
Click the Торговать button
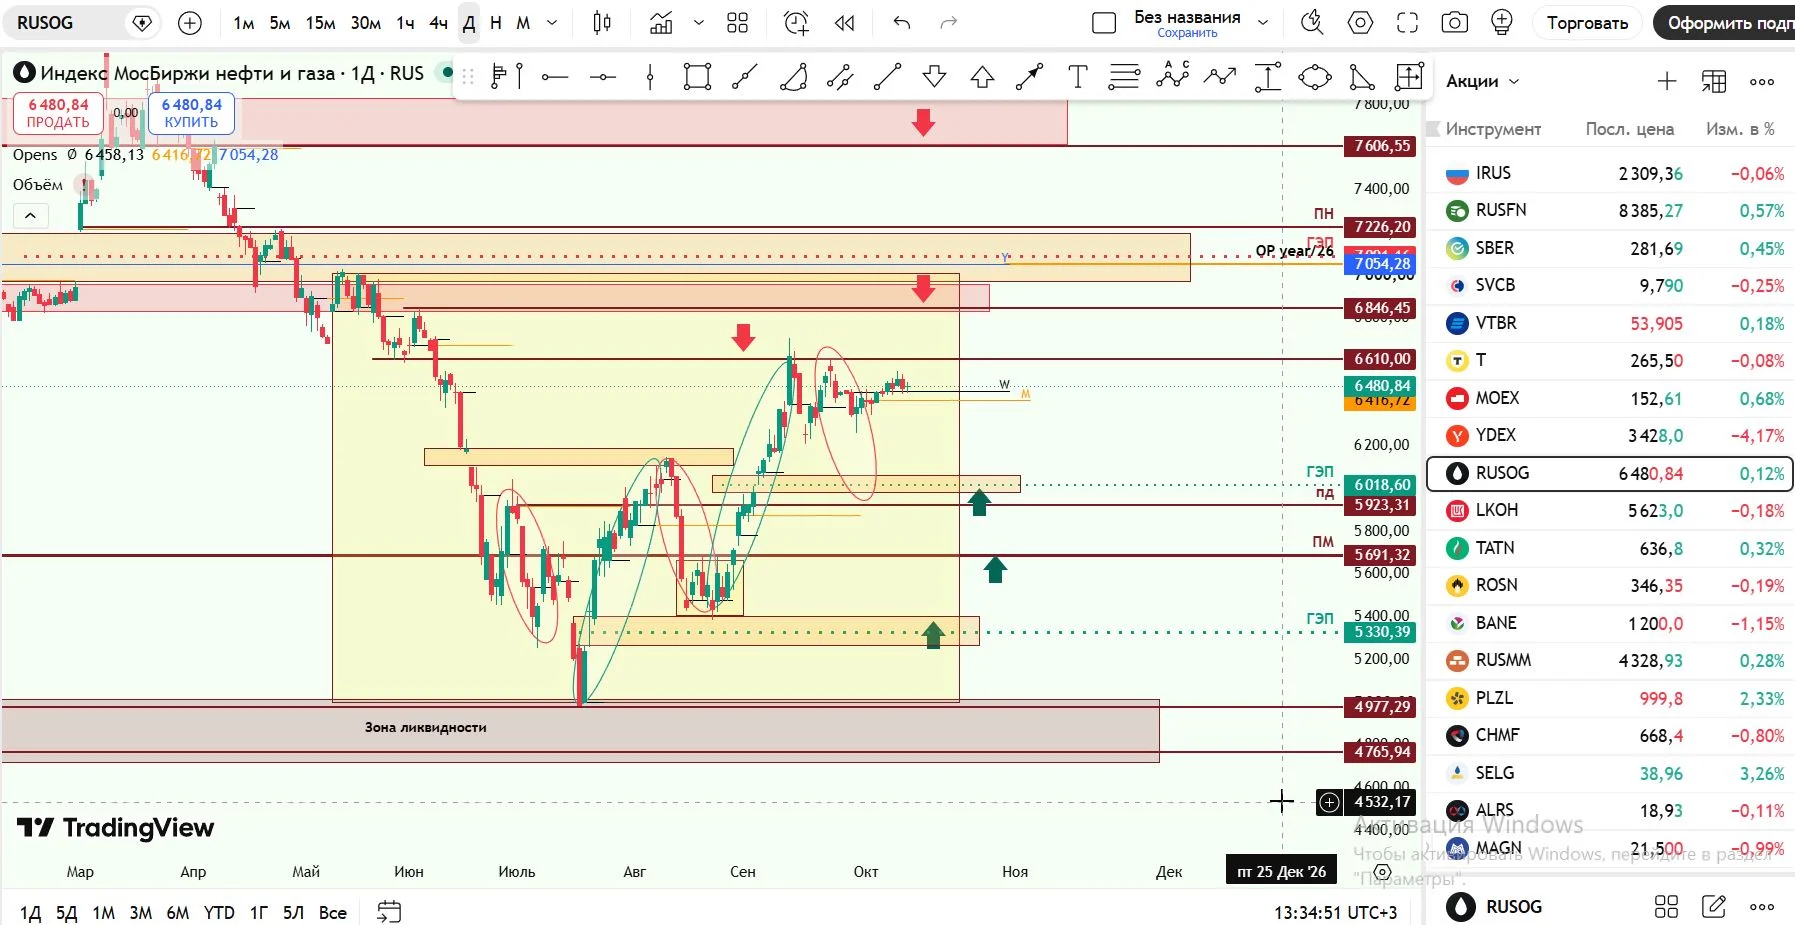pyautogui.click(x=1587, y=23)
